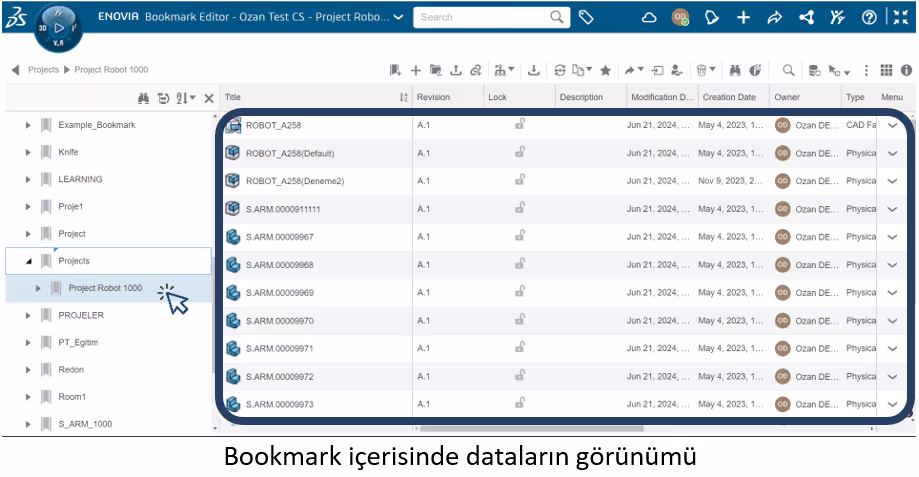This screenshot has width=919, height=477.
Task: Open the information panel icon
Action: click(906, 70)
